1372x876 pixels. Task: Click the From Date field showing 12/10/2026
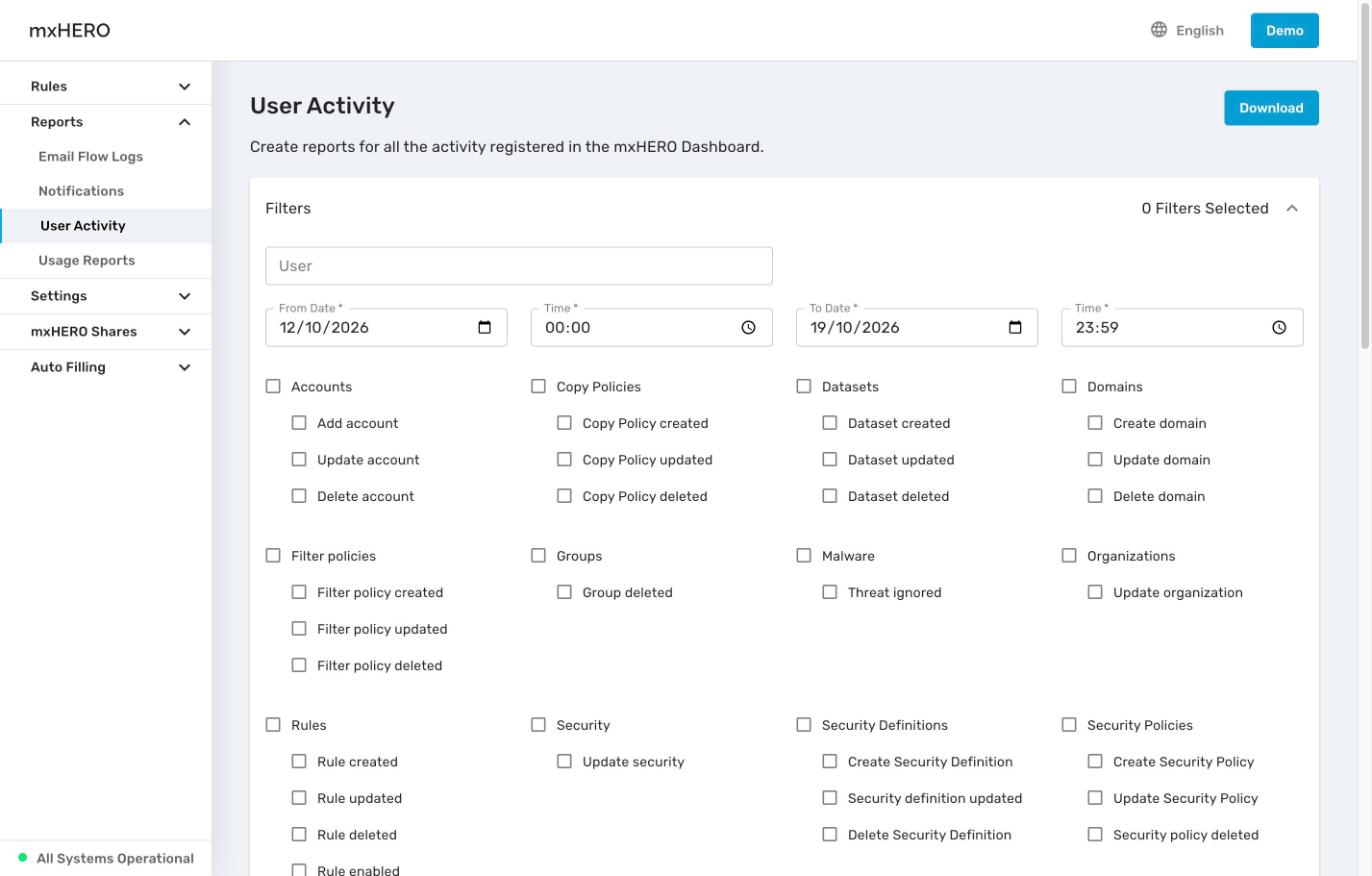386,328
